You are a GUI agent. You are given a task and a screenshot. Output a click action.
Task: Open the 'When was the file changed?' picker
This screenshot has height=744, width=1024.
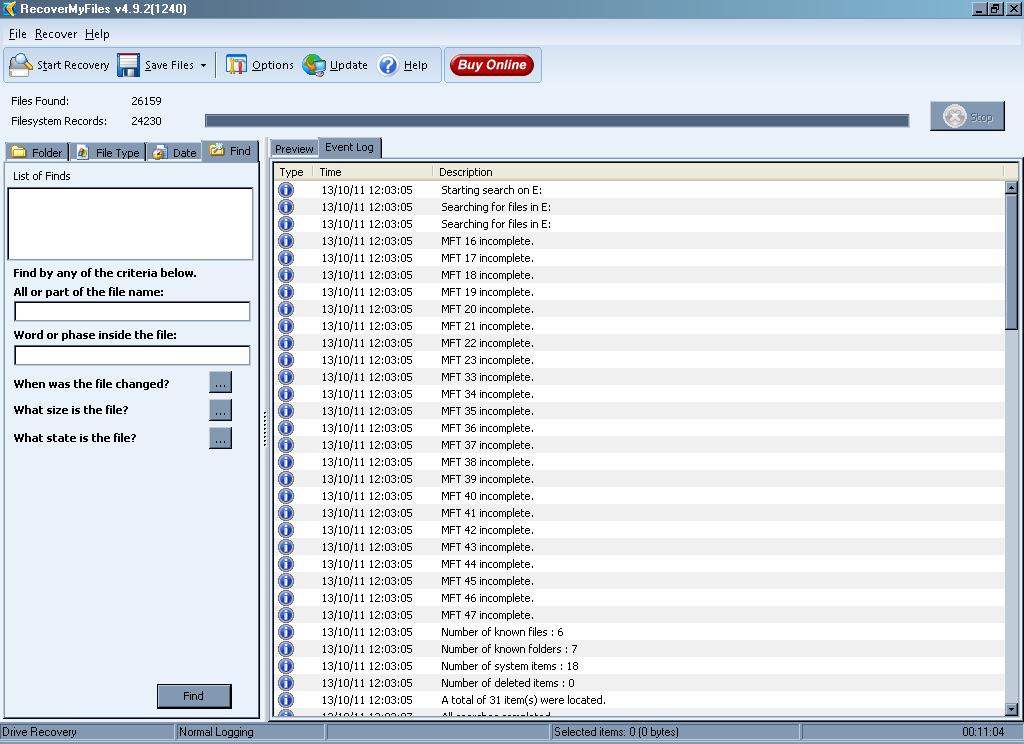[220, 382]
